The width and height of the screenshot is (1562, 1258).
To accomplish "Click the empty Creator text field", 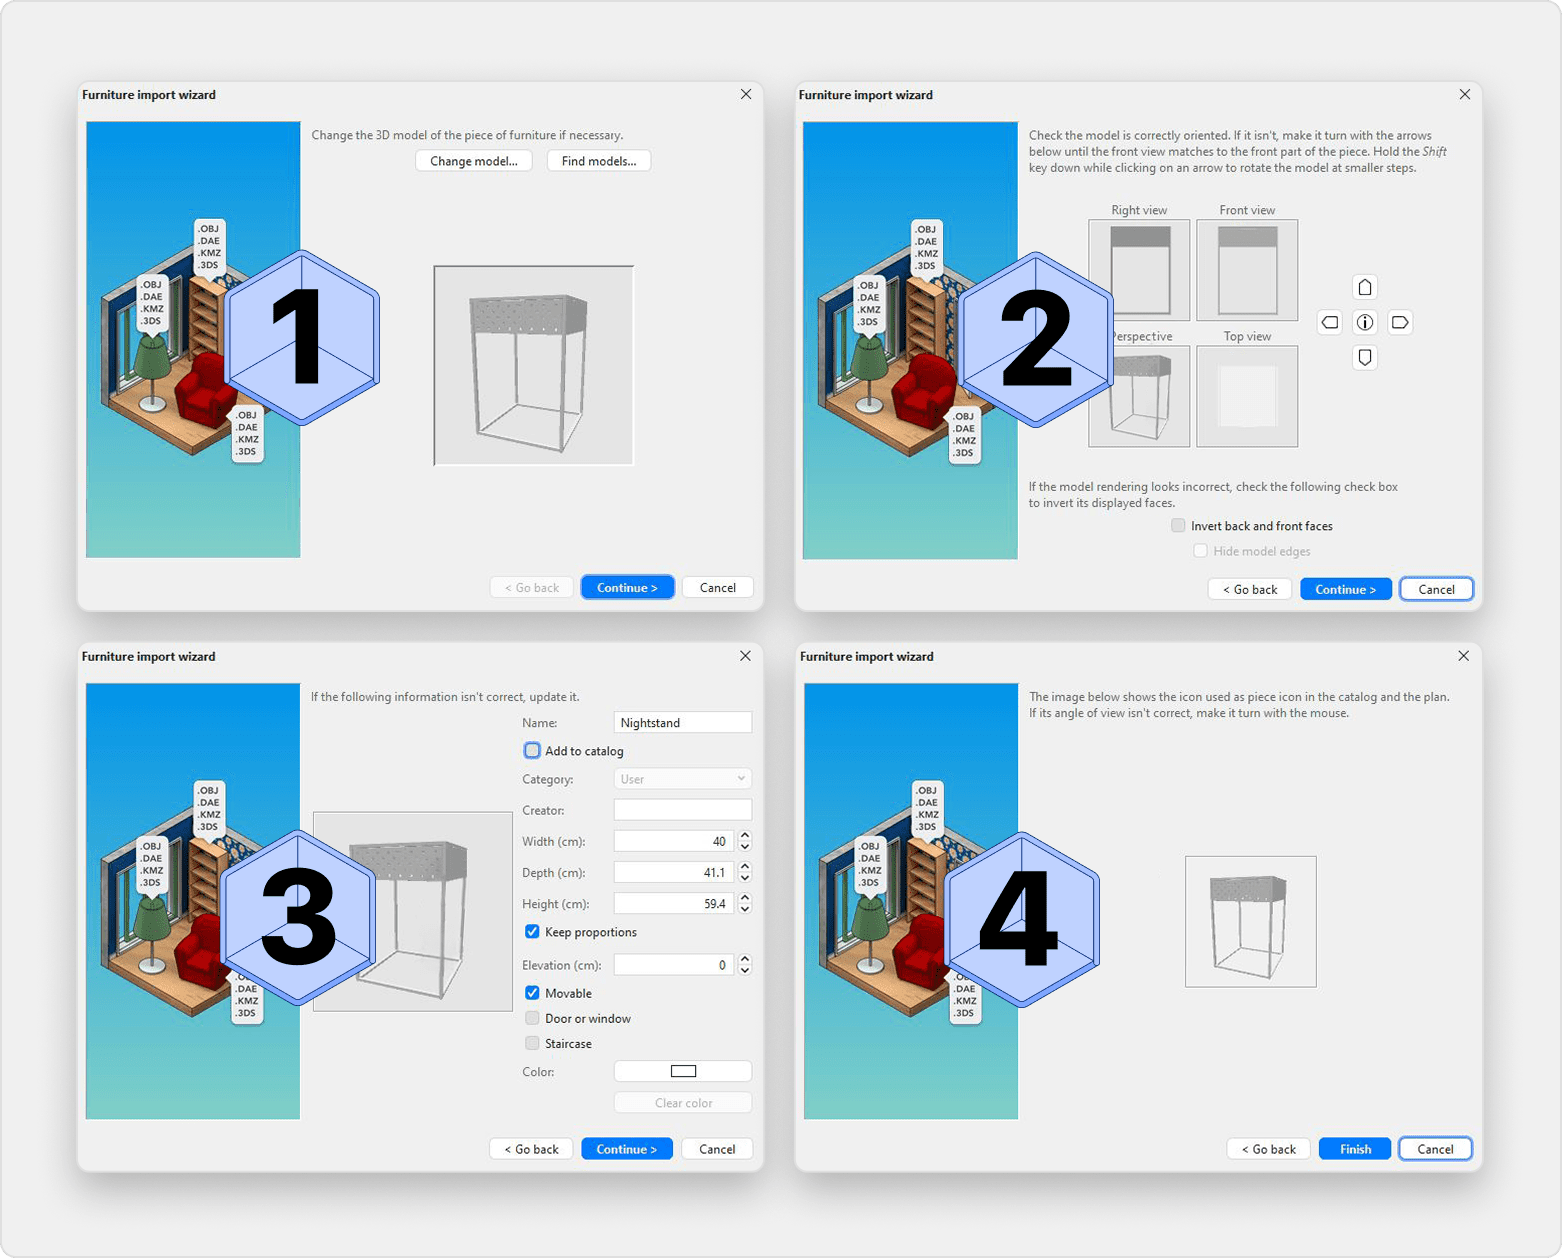I will [x=682, y=810].
